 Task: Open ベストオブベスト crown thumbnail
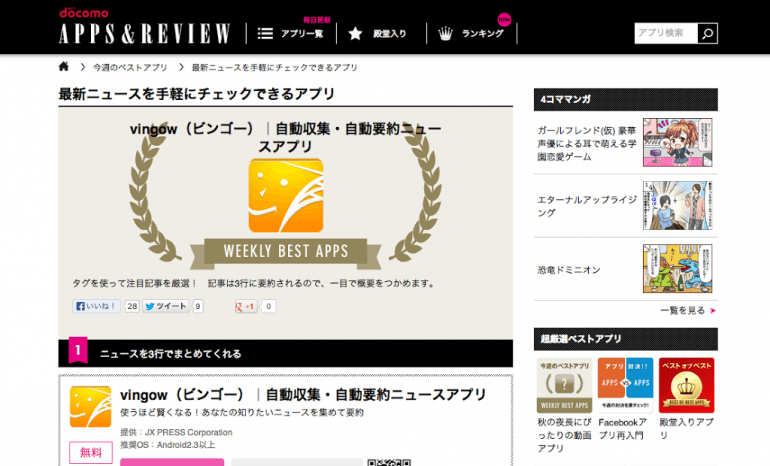click(687, 385)
